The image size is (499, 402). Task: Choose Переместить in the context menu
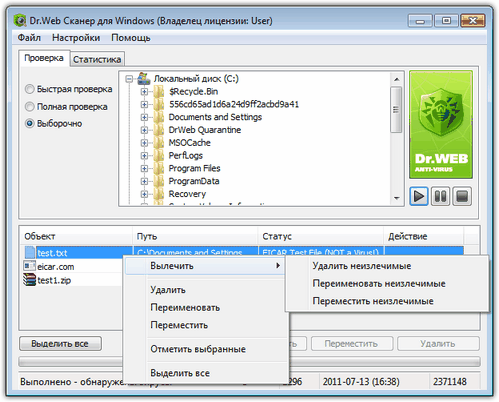coord(204,325)
